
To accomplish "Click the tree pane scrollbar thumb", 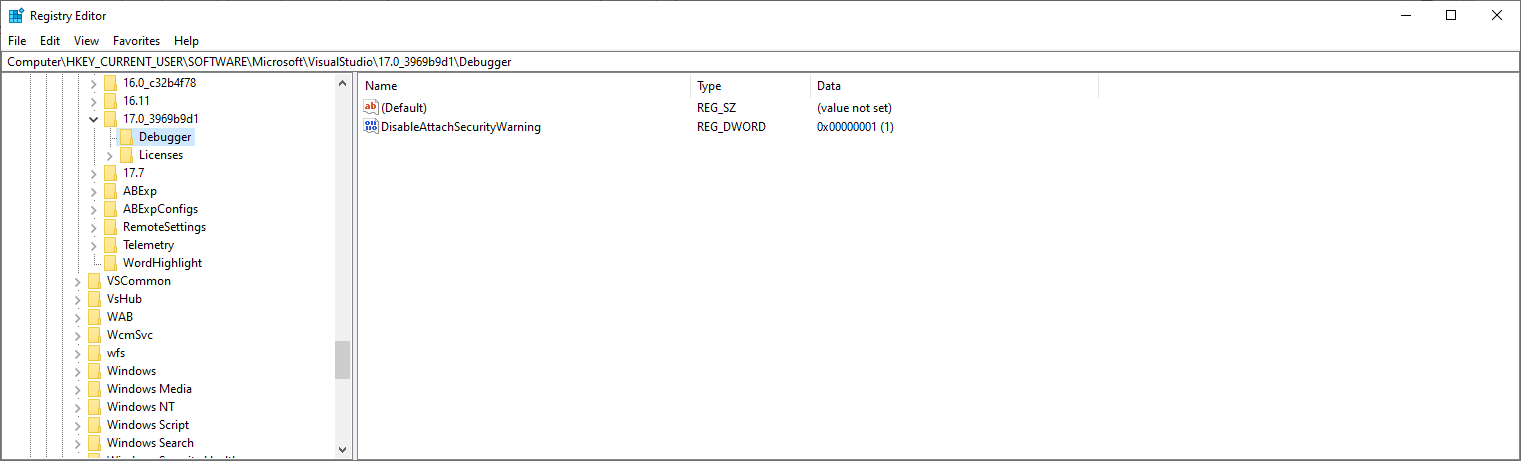I will pyautogui.click(x=343, y=360).
